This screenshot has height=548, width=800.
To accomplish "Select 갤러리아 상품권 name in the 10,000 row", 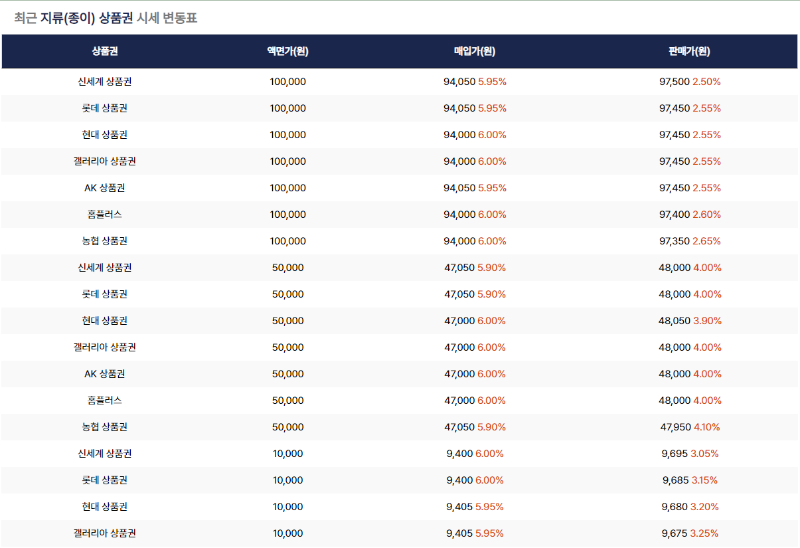I will pyautogui.click(x=105, y=533).
